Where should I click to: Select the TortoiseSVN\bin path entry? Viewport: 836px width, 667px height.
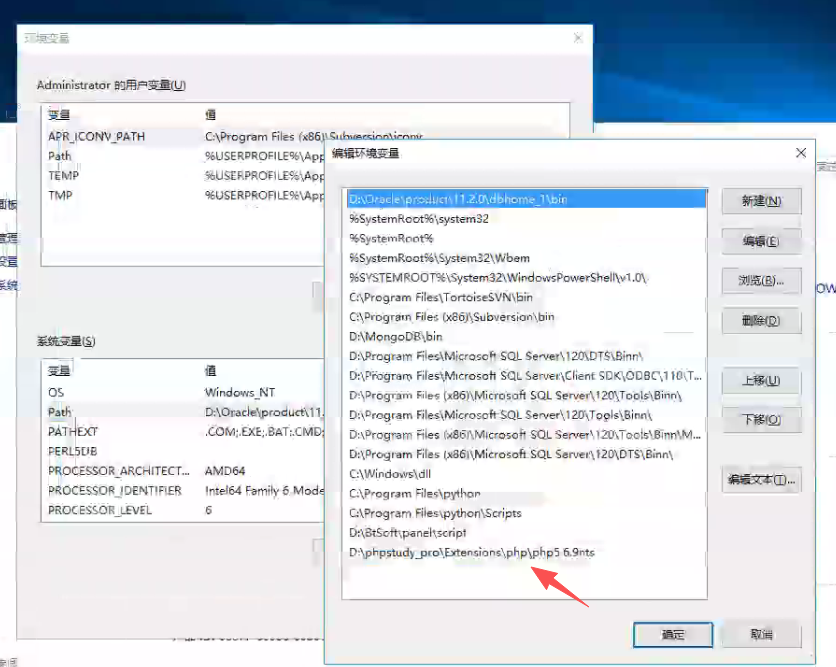[441, 297]
